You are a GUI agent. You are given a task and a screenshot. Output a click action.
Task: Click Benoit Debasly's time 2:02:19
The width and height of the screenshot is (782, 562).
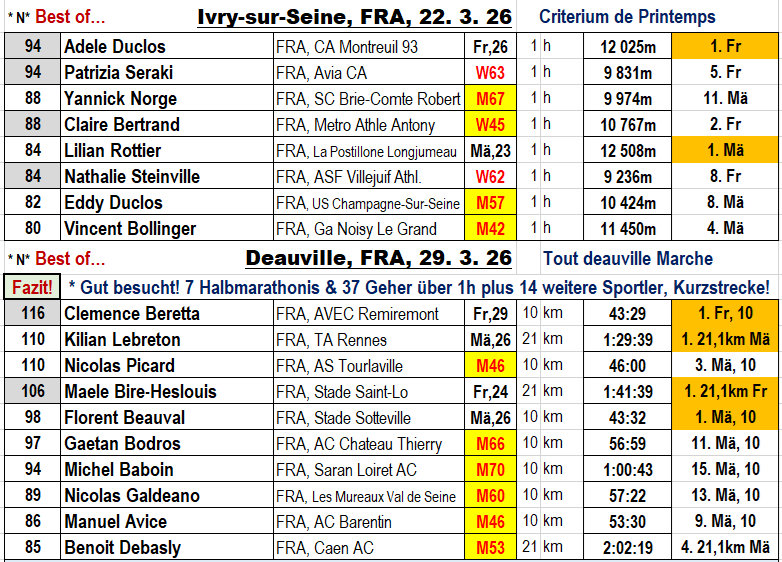628,548
